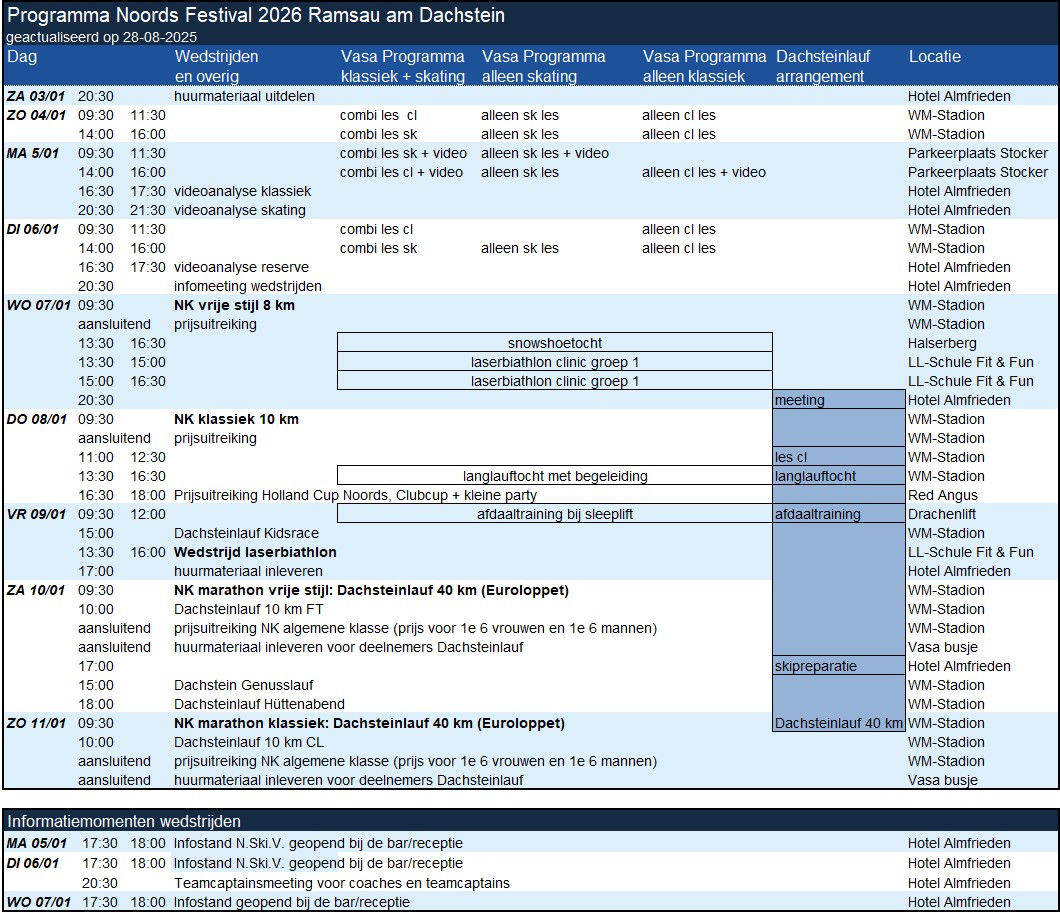
Task: Click 'laserbiathlon clinic groep 1' at 13:30
Action: tap(555, 362)
